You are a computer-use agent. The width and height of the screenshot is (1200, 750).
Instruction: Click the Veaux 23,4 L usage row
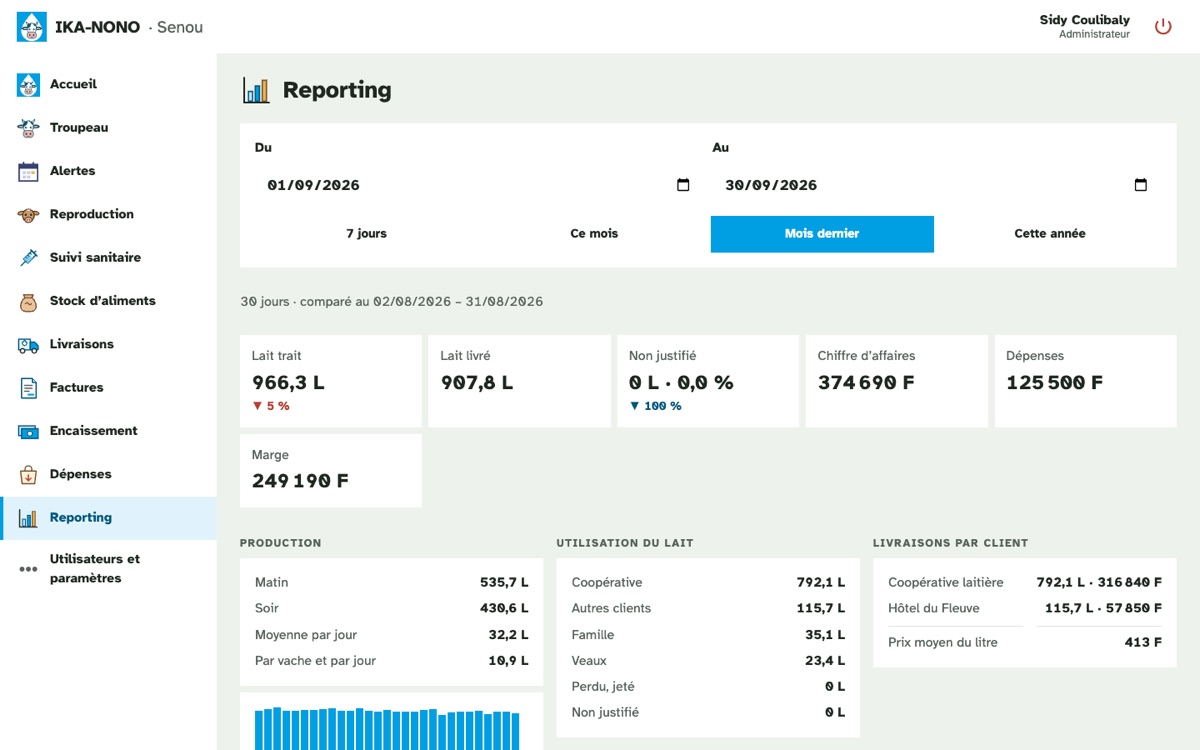click(x=708, y=661)
